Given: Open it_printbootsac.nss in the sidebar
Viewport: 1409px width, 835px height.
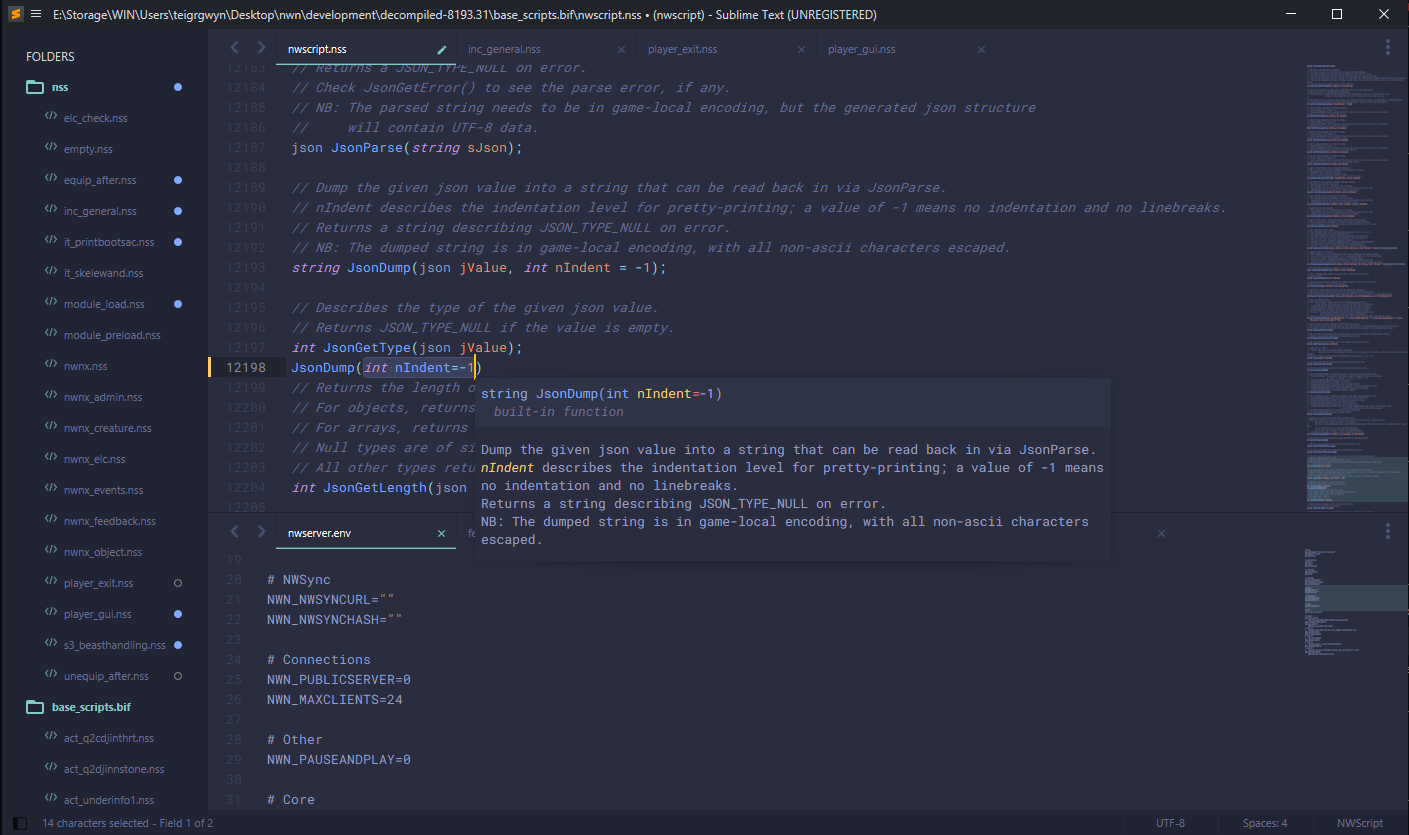Looking at the screenshot, I should 109,242.
